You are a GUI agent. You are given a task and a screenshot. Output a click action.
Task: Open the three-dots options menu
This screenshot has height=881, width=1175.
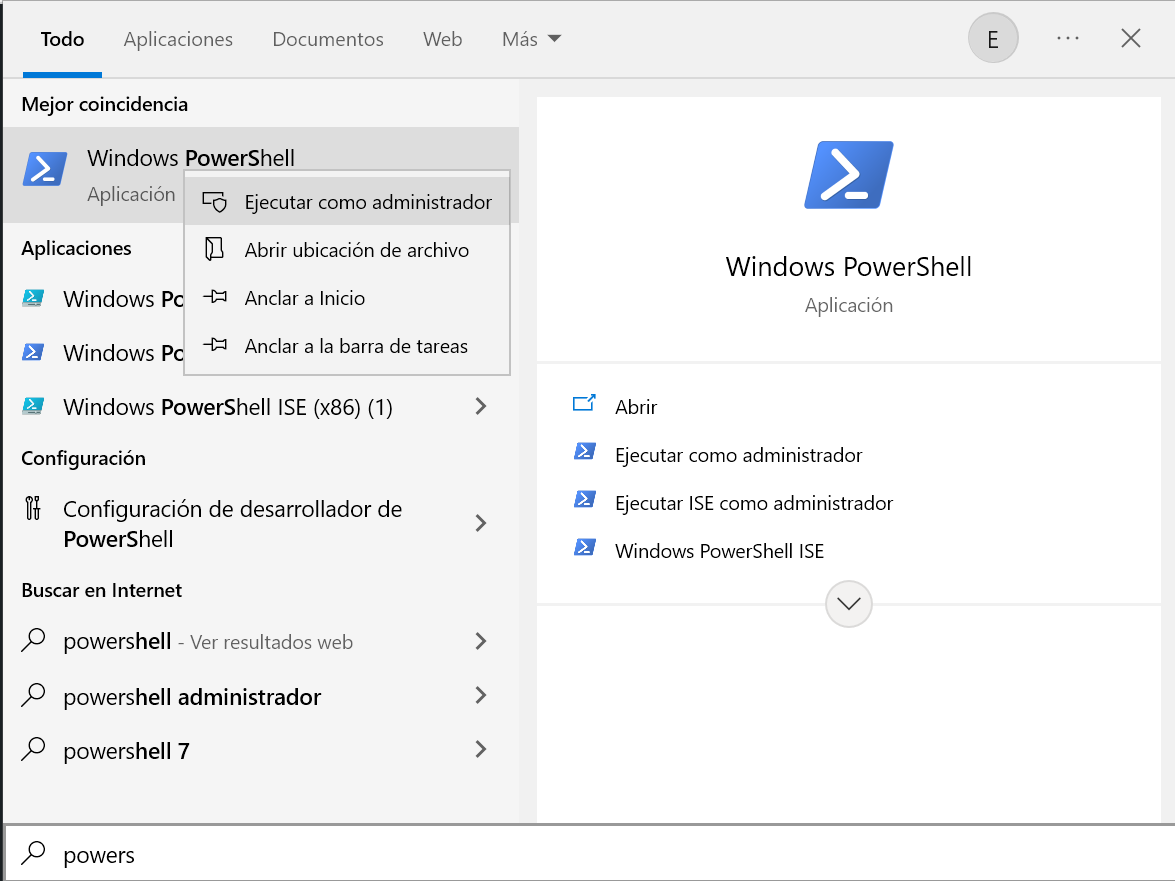click(1068, 38)
